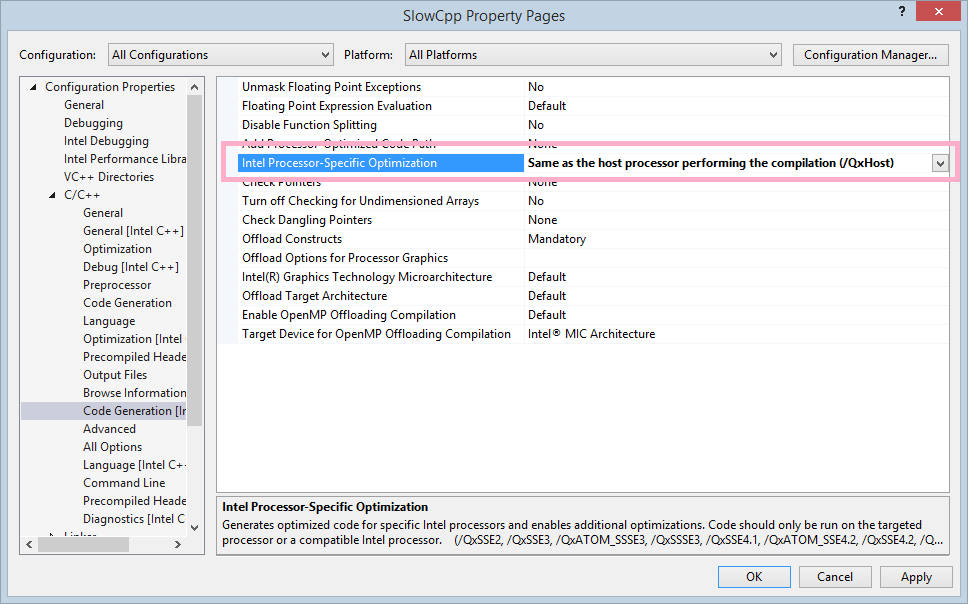Click the Offload Constructs property row
The width and height of the screenshot is (968, 604).
pyautogui.click(x=292, y=239)
